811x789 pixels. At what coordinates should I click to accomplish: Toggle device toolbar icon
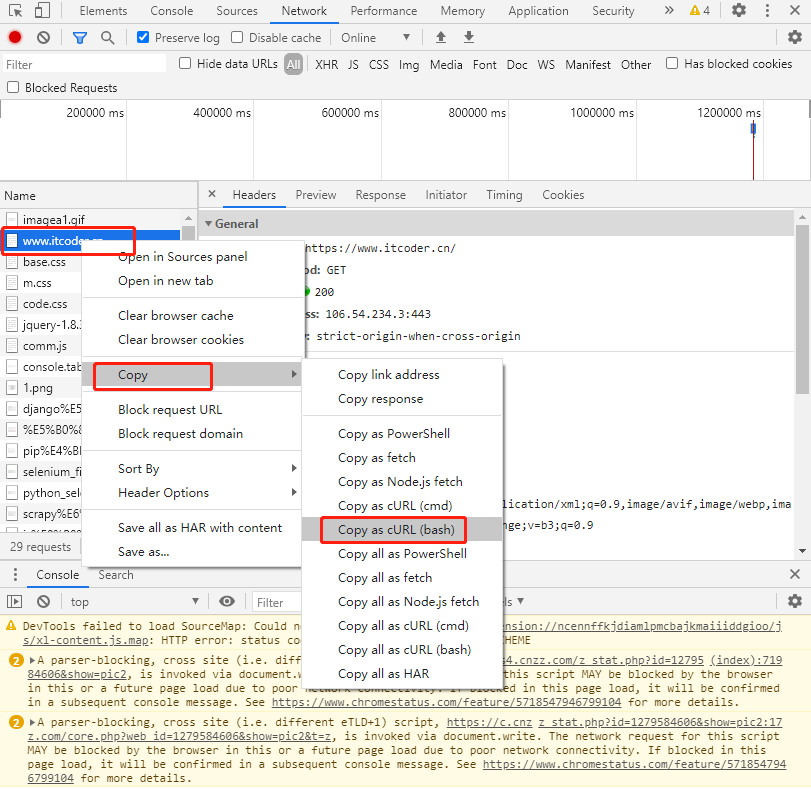(42, 11)
